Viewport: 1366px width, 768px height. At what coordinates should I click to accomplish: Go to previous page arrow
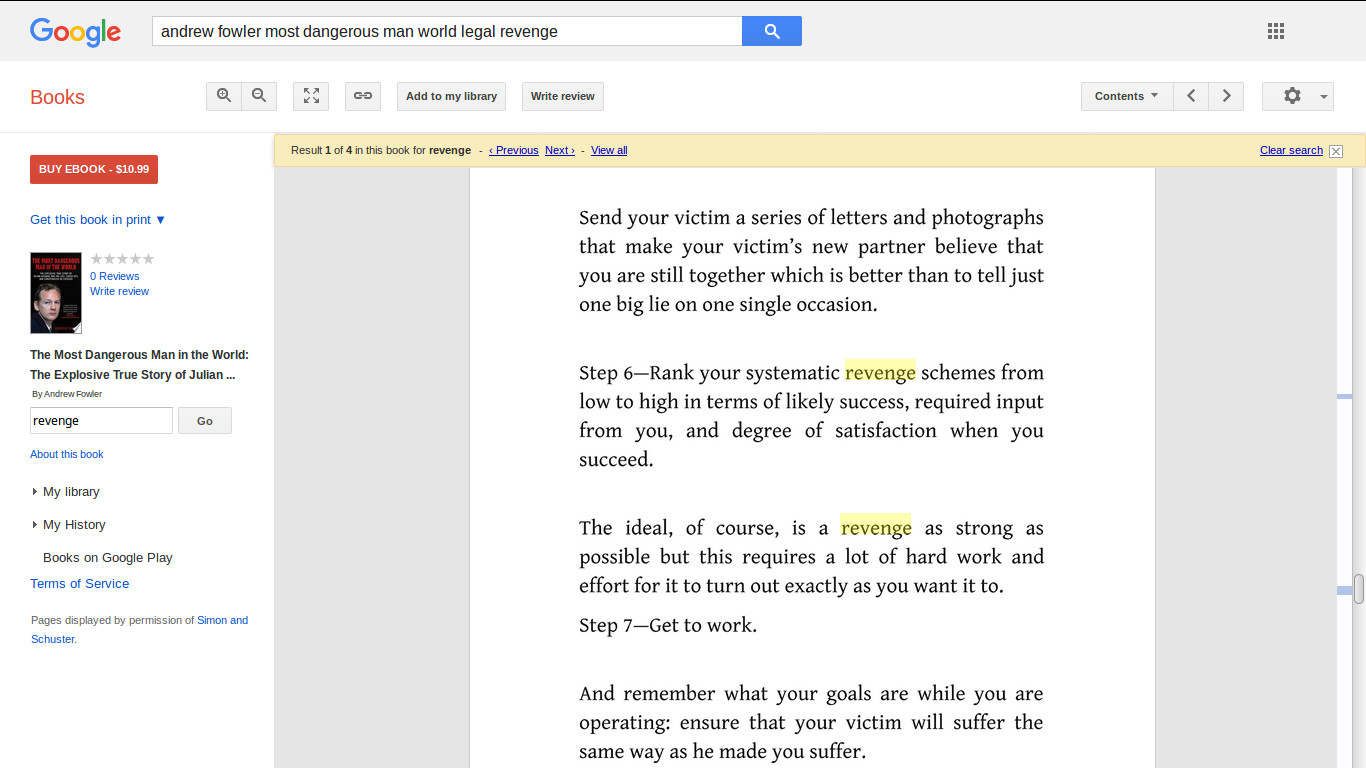click(1191, 96)
